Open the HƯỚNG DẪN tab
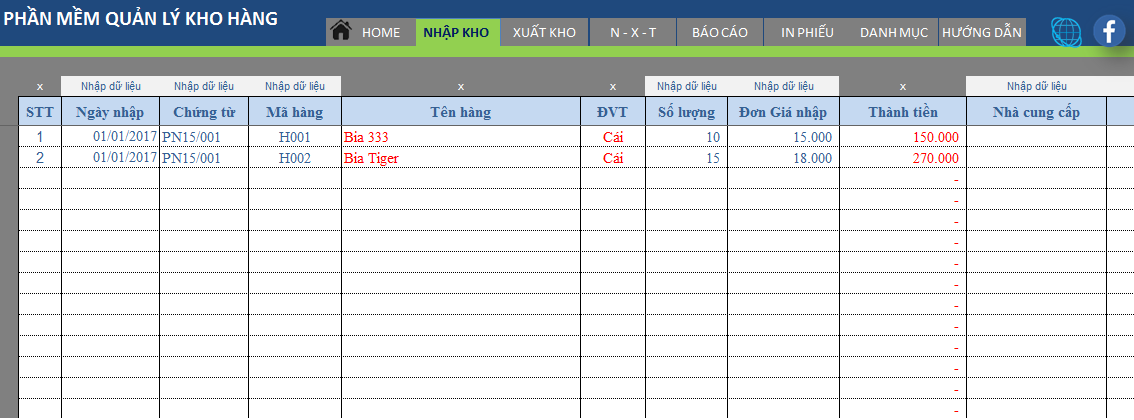Screen dimensions: 1134x420 pos(982,32)
